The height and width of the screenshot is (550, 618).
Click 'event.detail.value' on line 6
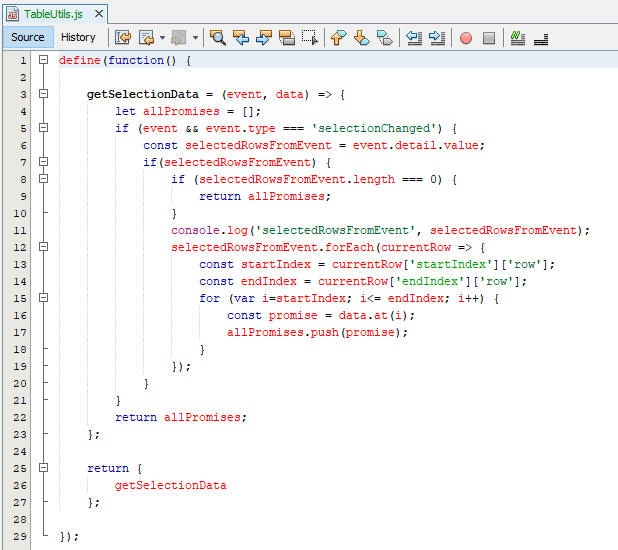point(415,145)
